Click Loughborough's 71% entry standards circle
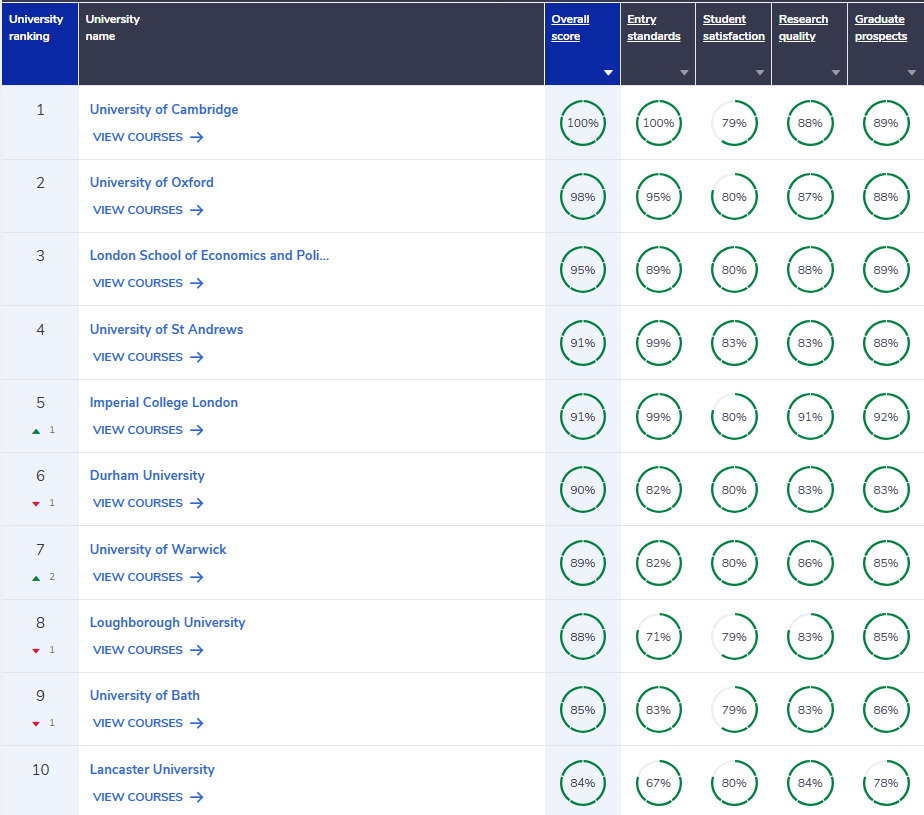 pyautogui.click(x=658, y=637)
